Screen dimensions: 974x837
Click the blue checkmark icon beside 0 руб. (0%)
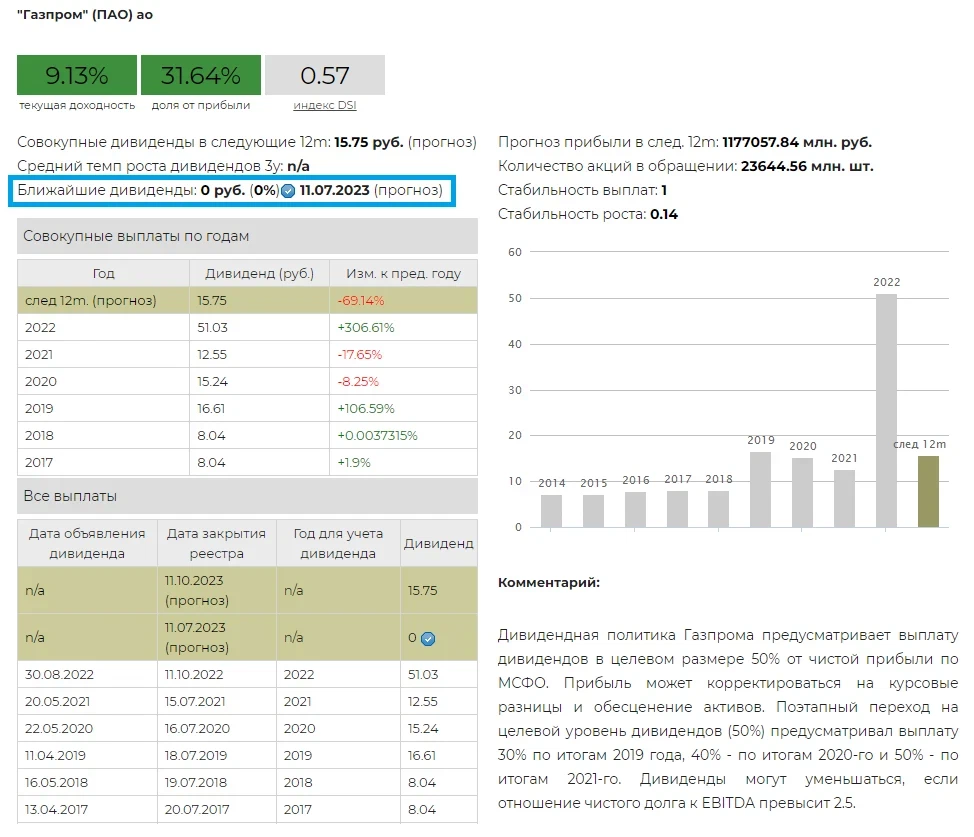pyautogui.click(x=288, y=191)
